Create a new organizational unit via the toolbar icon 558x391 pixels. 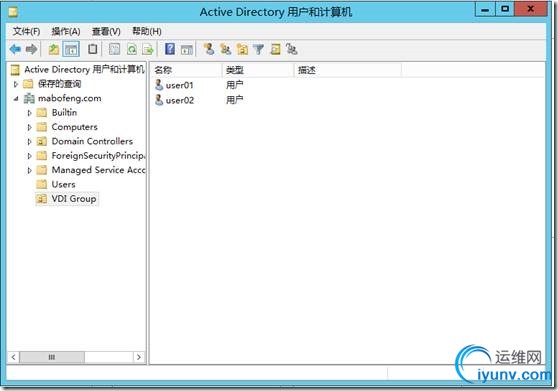pyautogui.click(x=242, y=49)
